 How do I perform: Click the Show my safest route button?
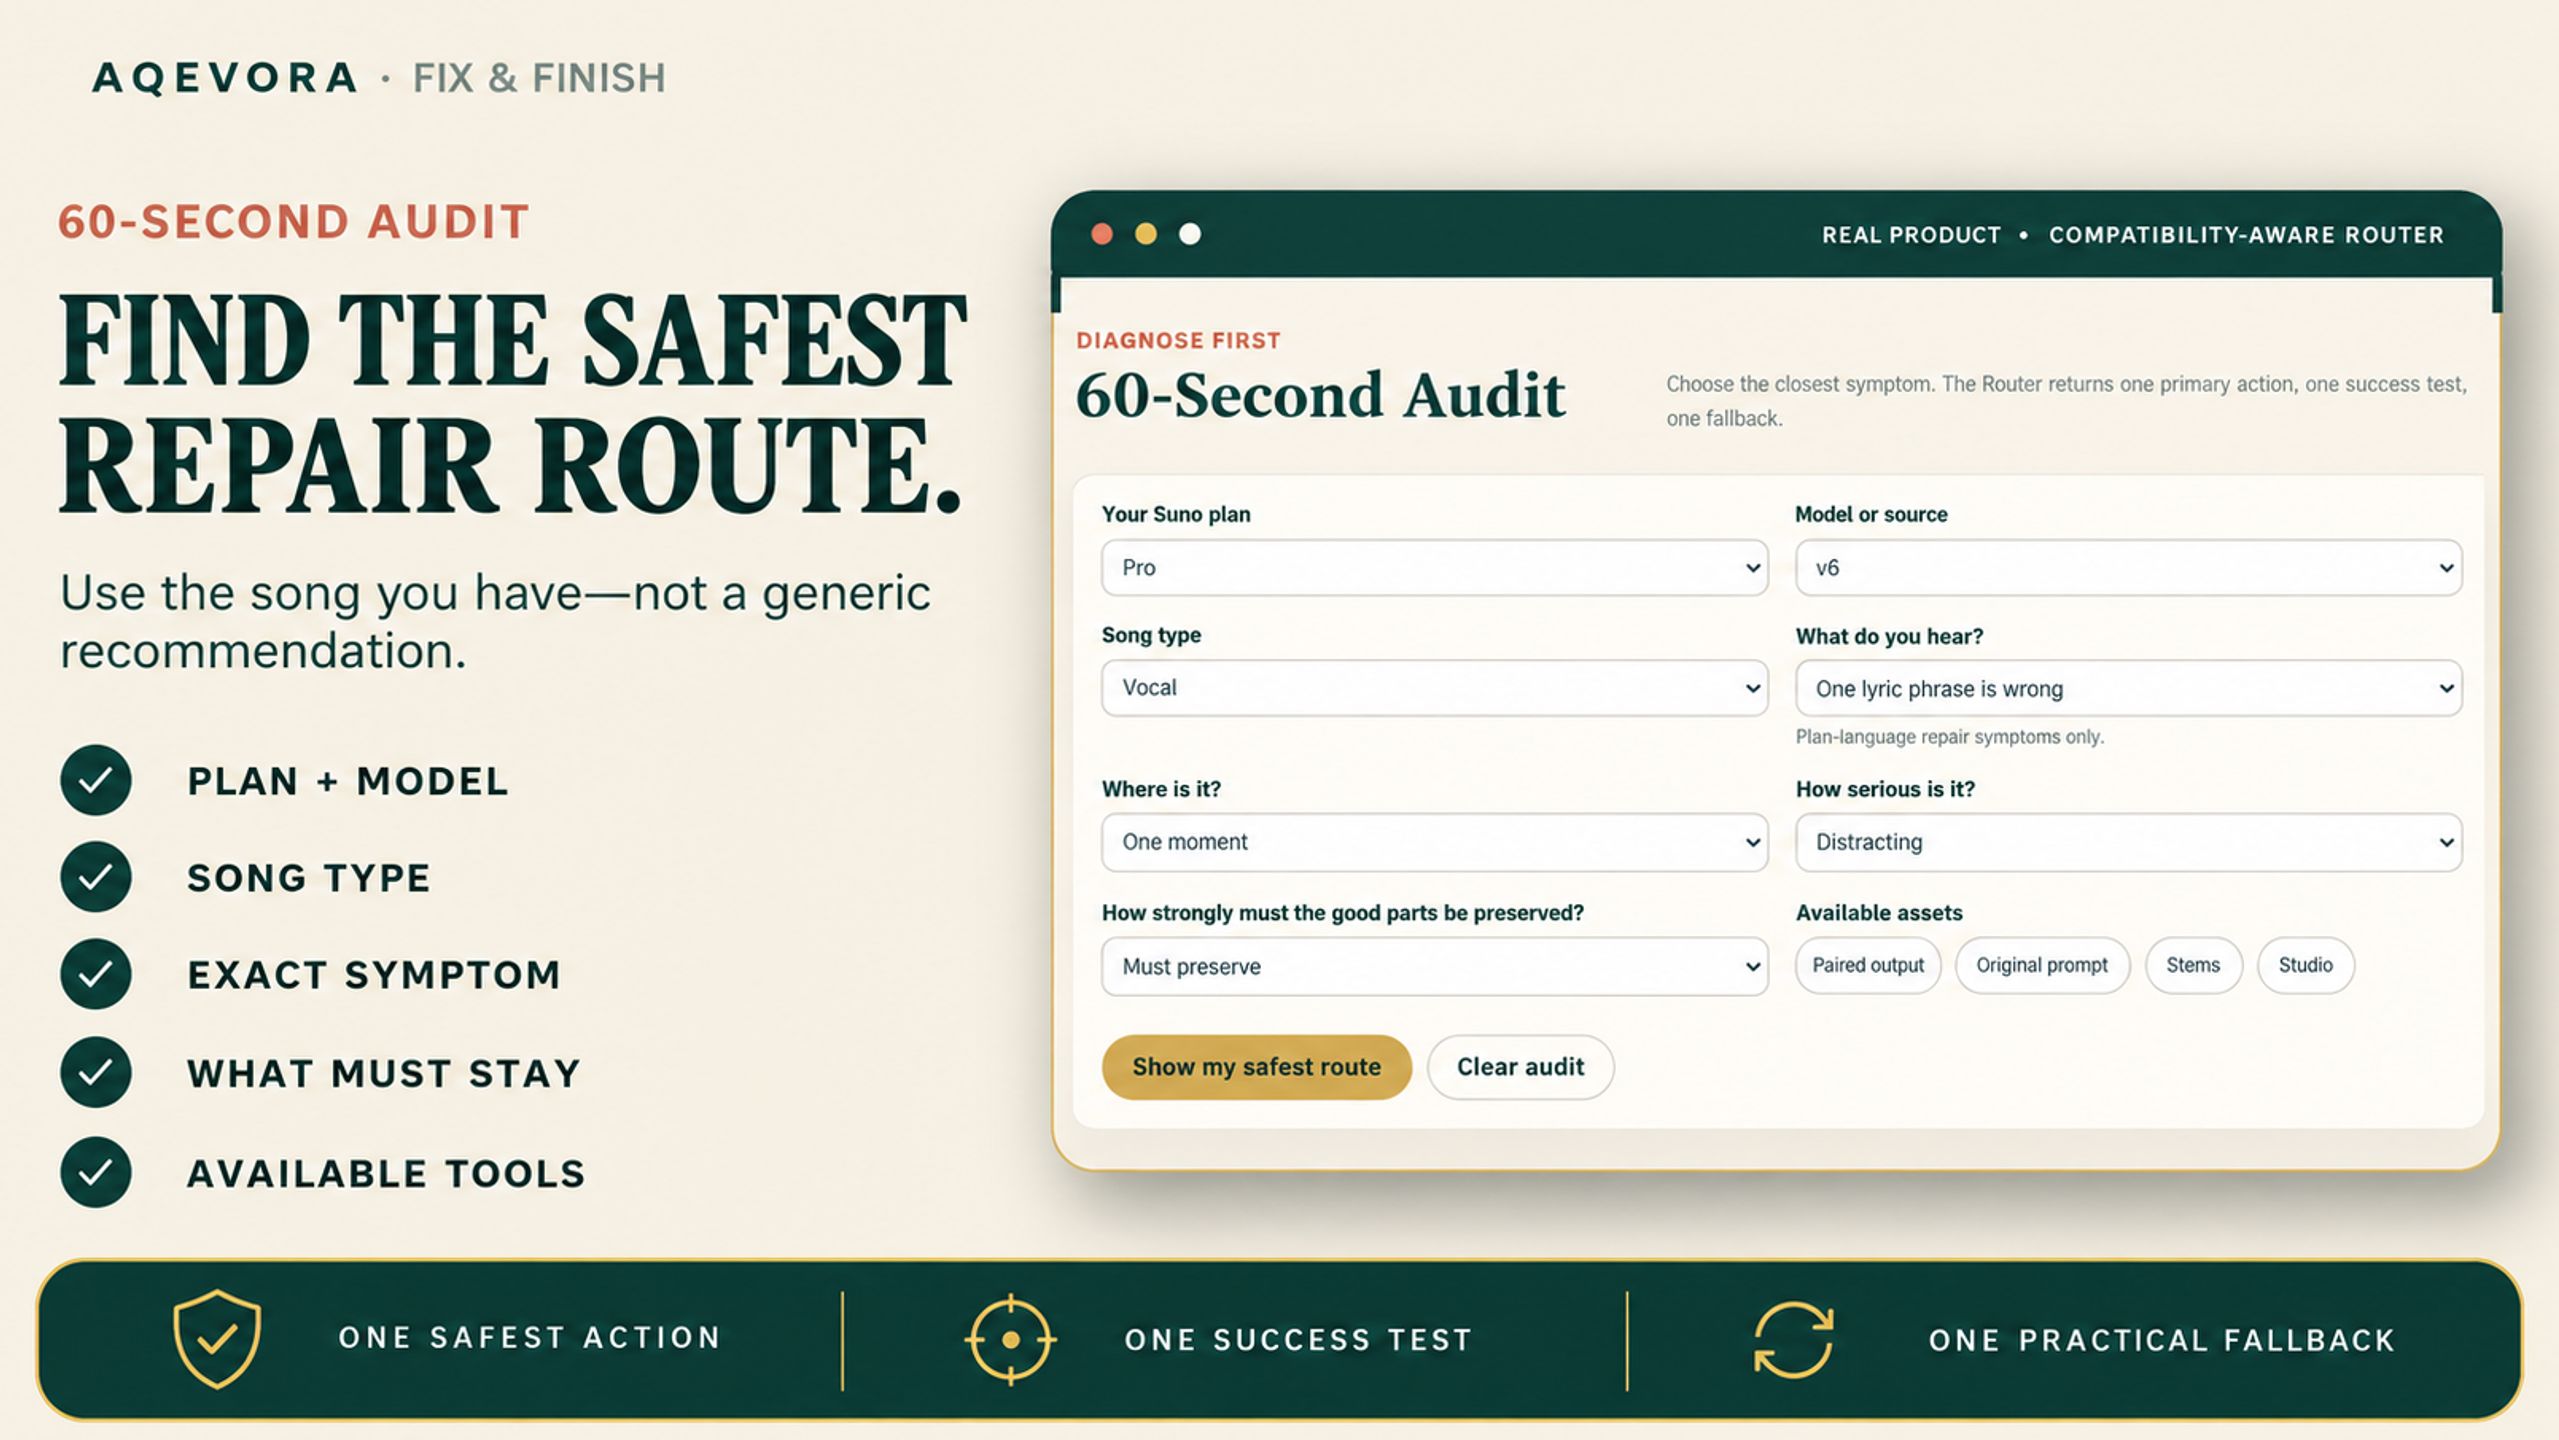pos(1256,1067)
